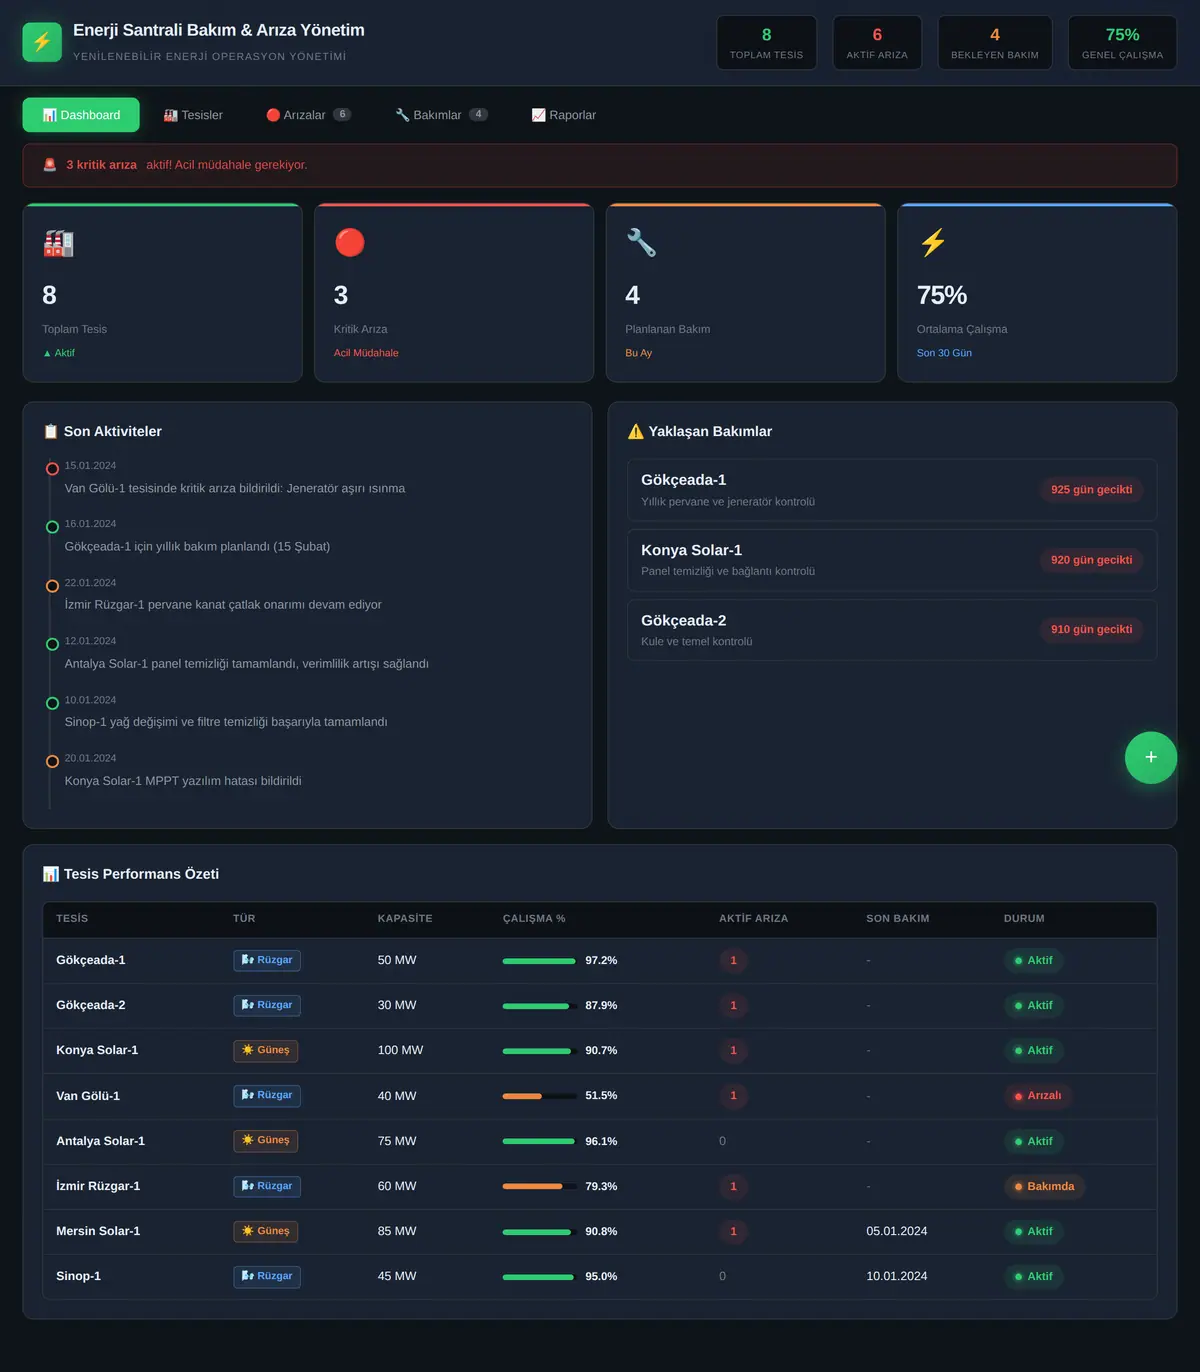
Task: Switch to the Tesisler tab
Action: [x=193, y=115]
